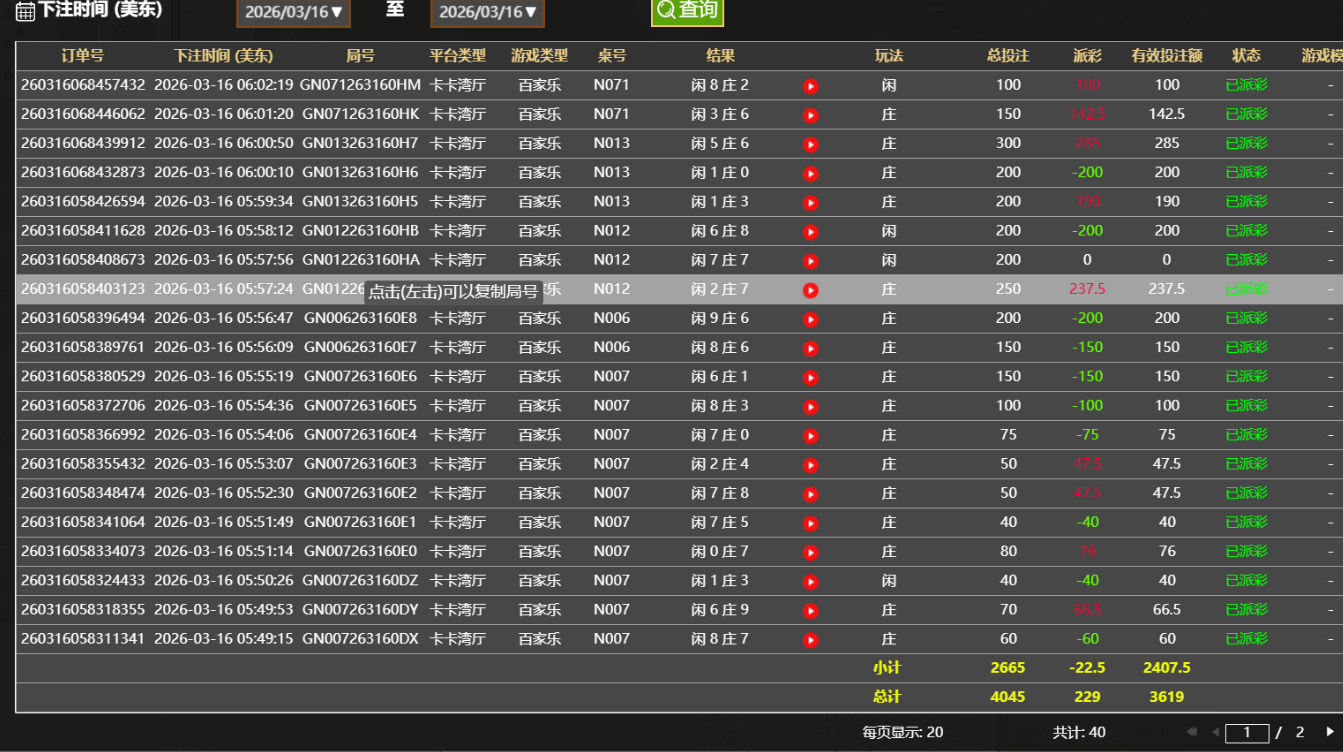
Task: Play replay for order 260316068432873
Action: coord(810,173)
